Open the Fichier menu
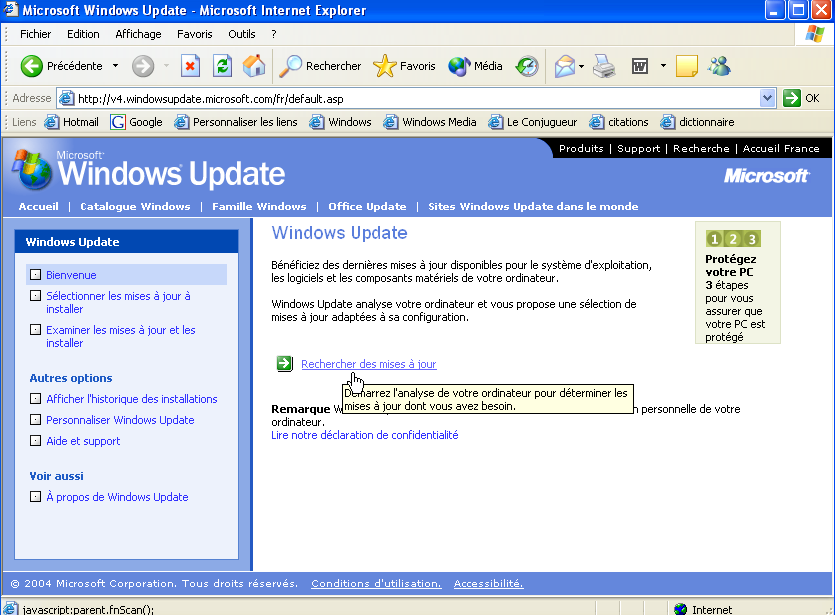Screen dimensions: 835x615 click(36, 34)
